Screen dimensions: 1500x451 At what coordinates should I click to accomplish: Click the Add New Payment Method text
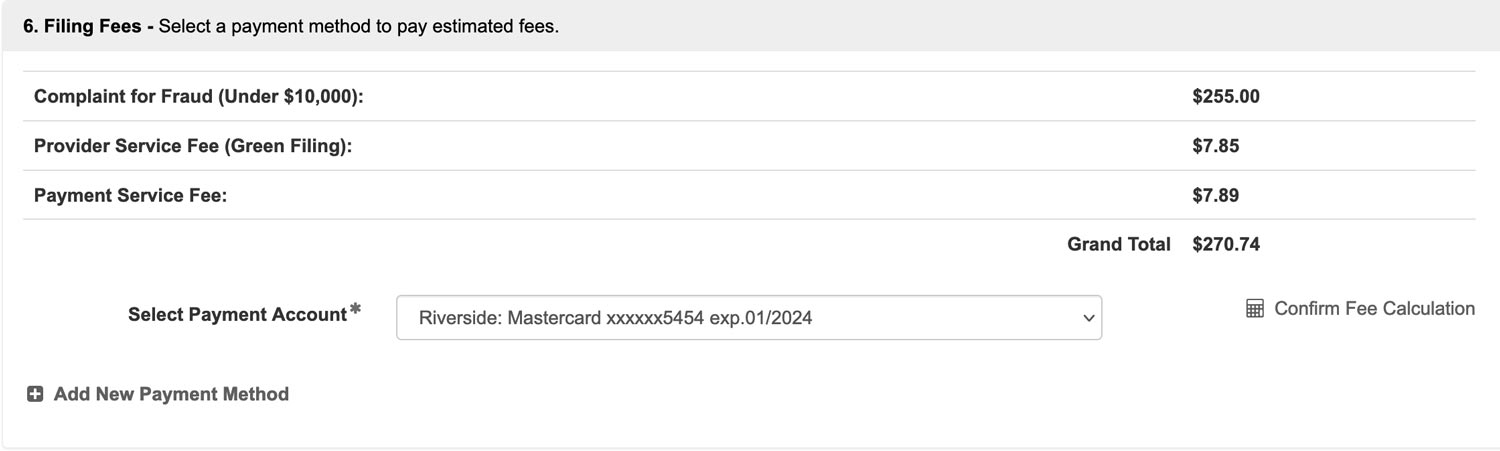tap(171, 395)
